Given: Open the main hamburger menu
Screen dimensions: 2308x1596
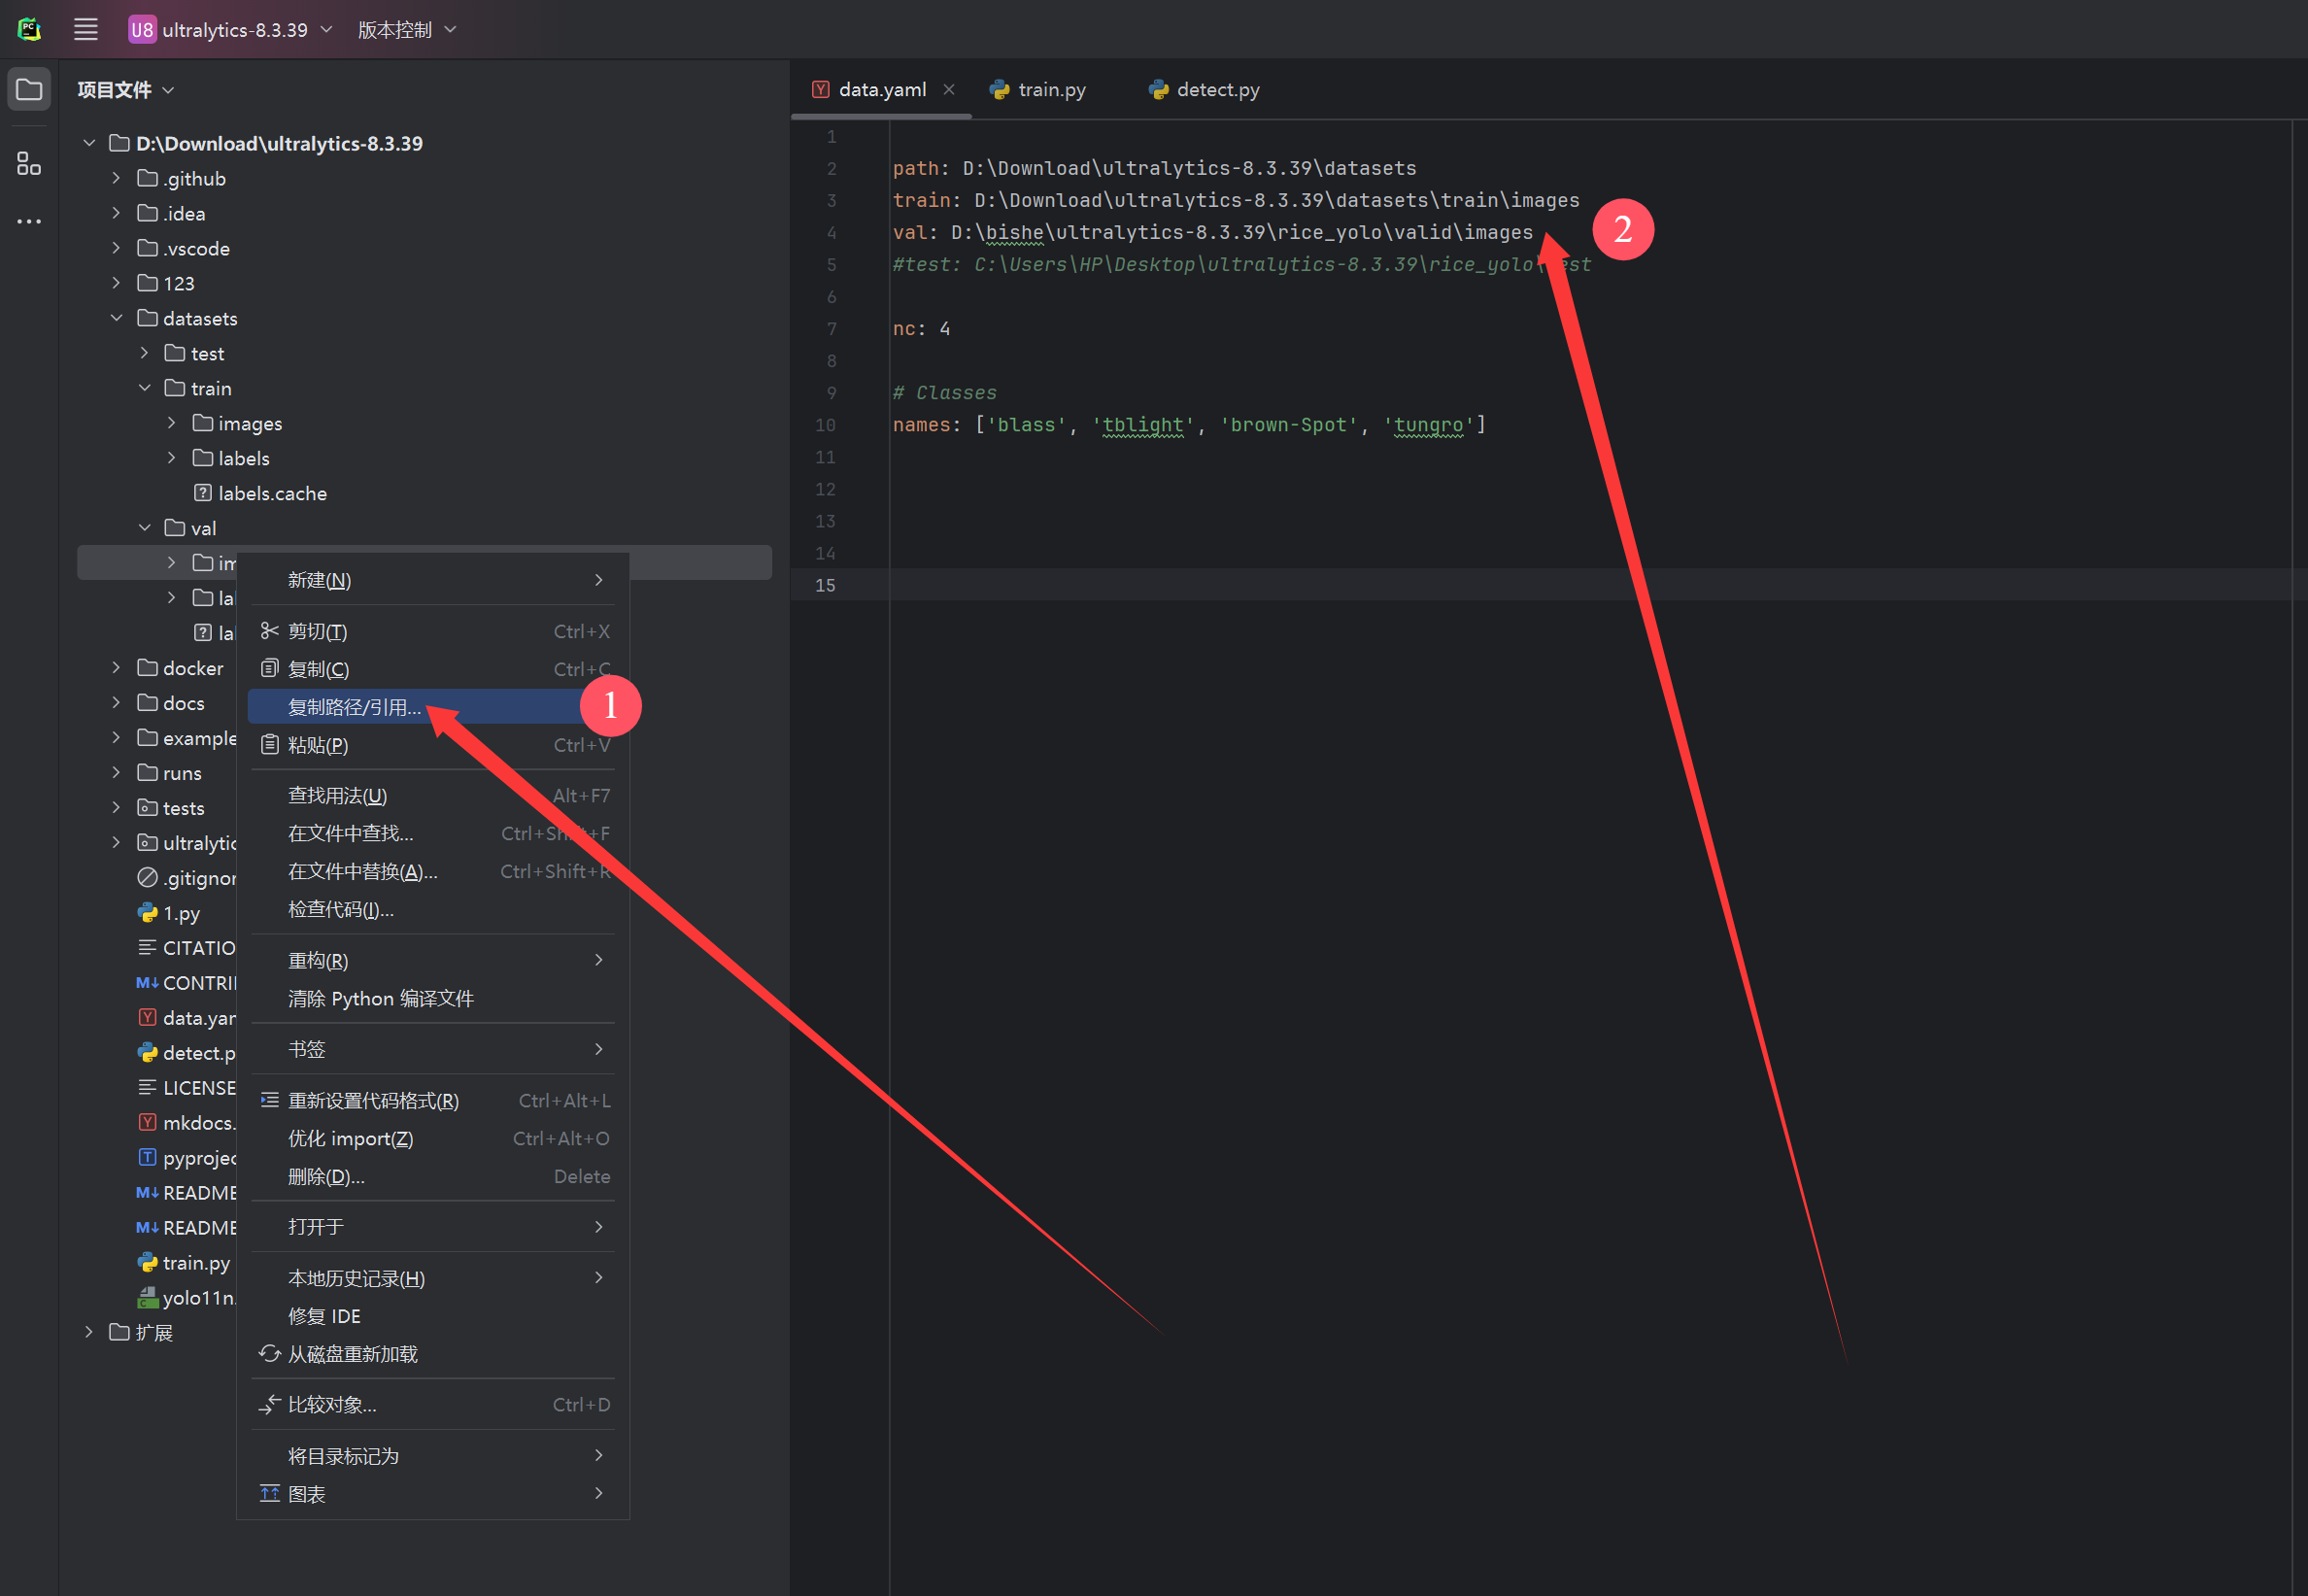Looking at the screenshot, I should 86,30.
